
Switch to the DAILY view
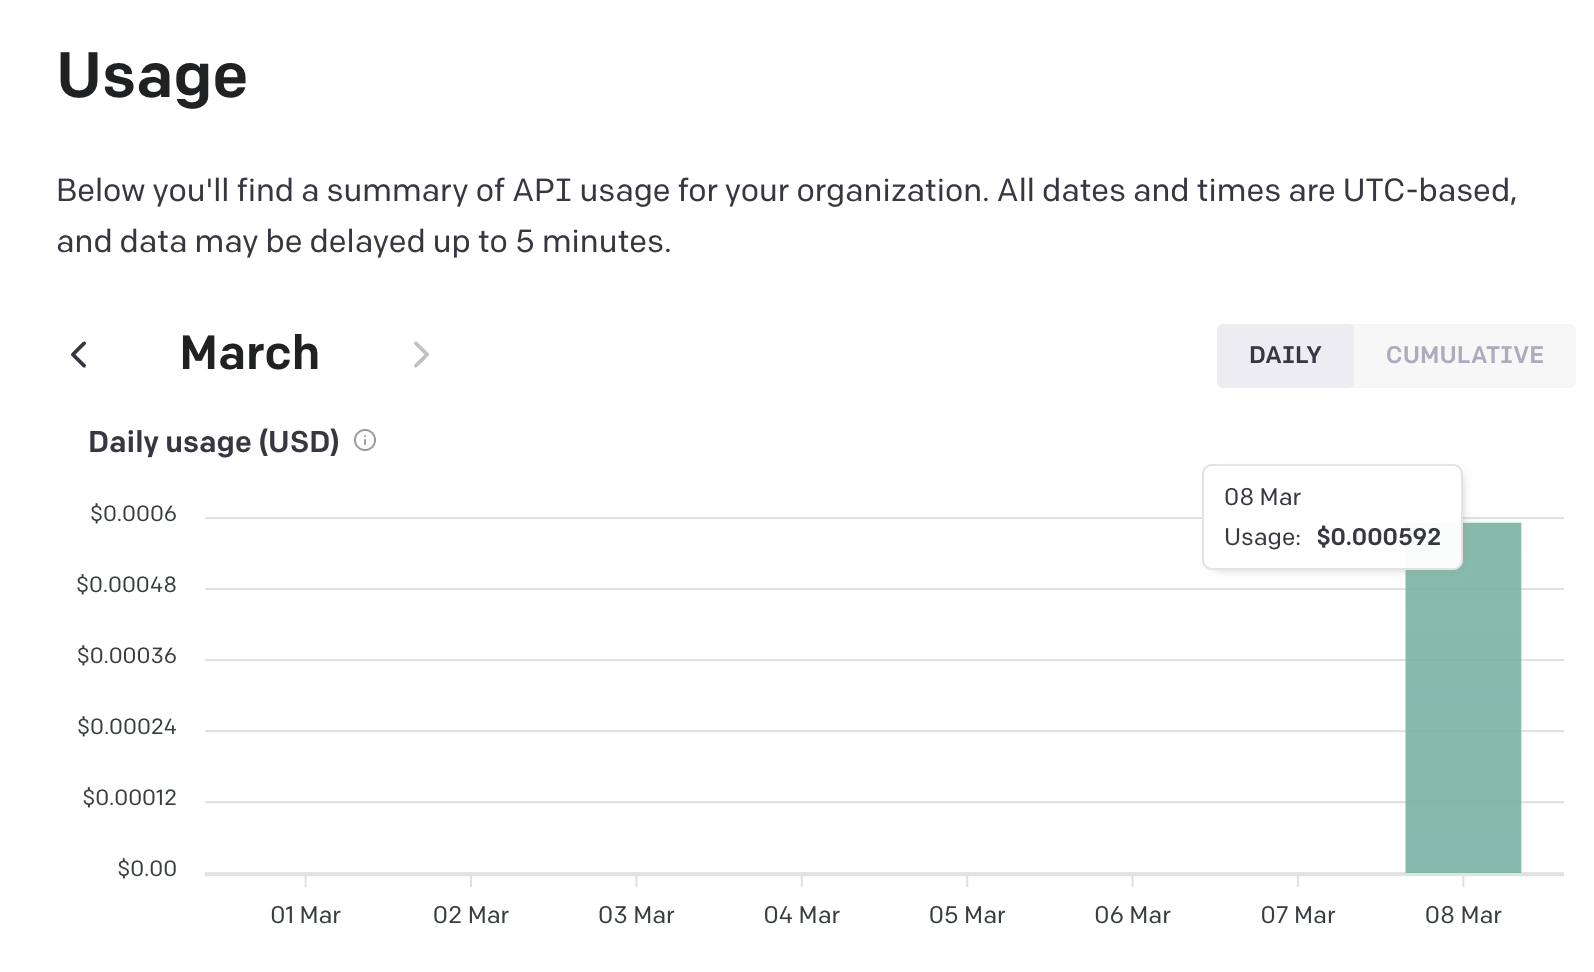pyautogui.click(x=1285, y=355)
